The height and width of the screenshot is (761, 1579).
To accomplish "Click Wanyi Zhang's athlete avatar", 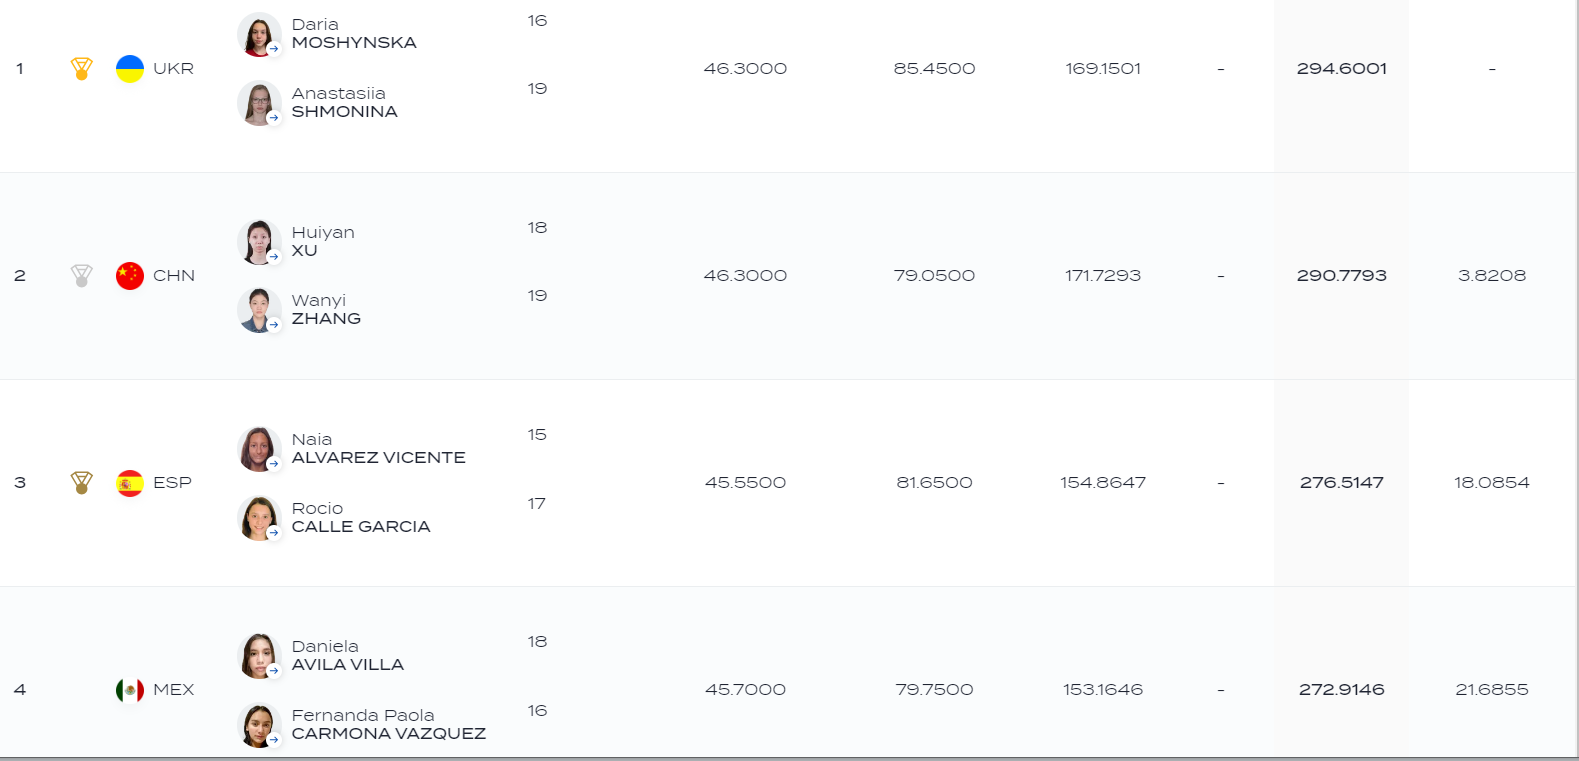I will [259, 310].
